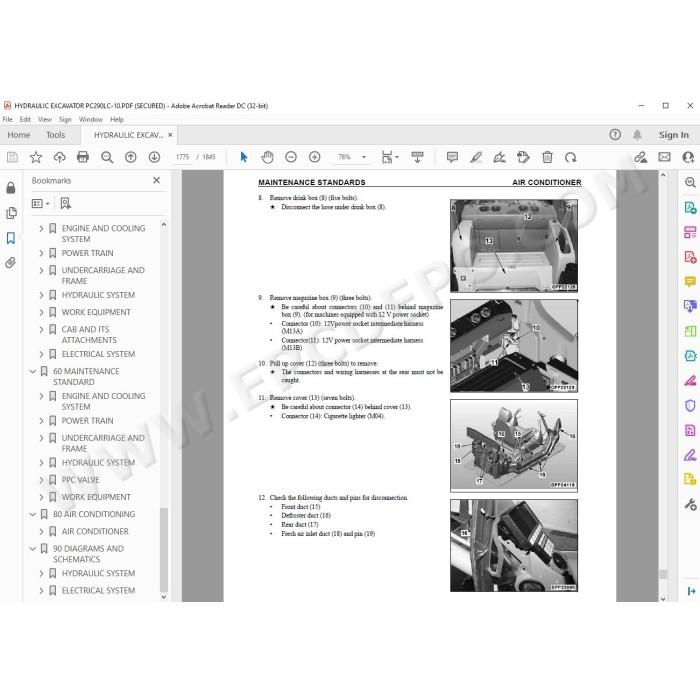
Task: Rotate the page view icon
Action: tap(571, 157)
